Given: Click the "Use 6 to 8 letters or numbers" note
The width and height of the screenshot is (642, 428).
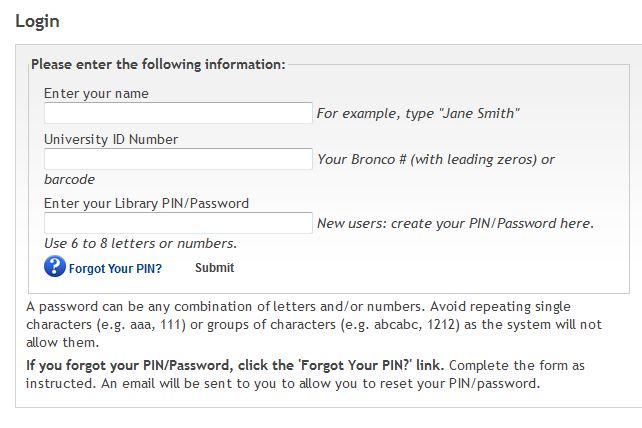Looking at the screenshot, I should (x=140, y=243).
